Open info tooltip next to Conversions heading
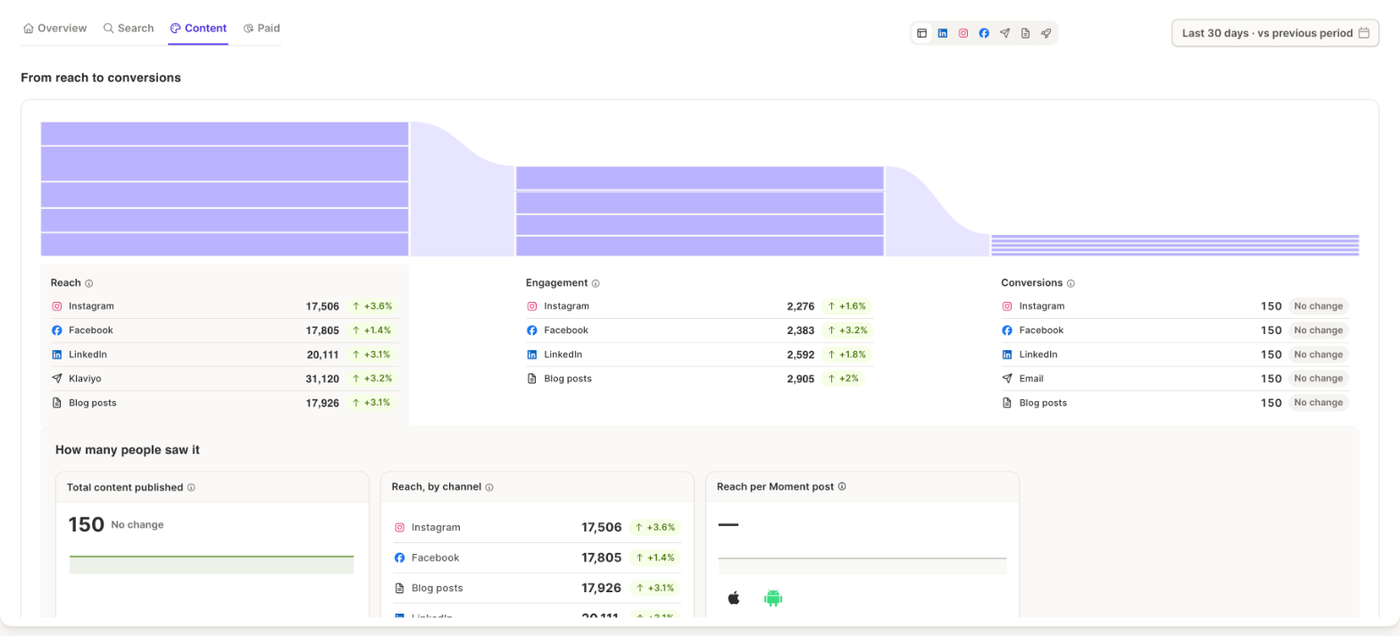 1071,283
